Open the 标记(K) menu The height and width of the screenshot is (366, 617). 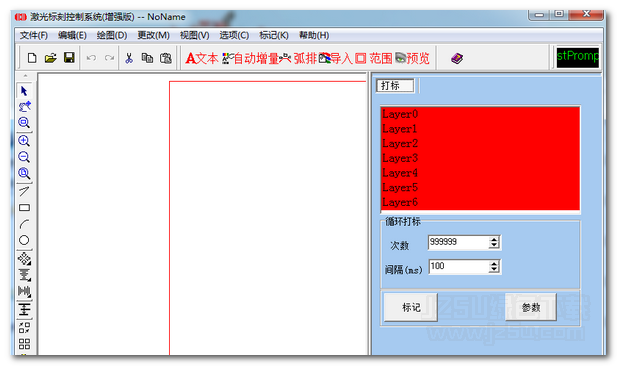pos(274,35)
